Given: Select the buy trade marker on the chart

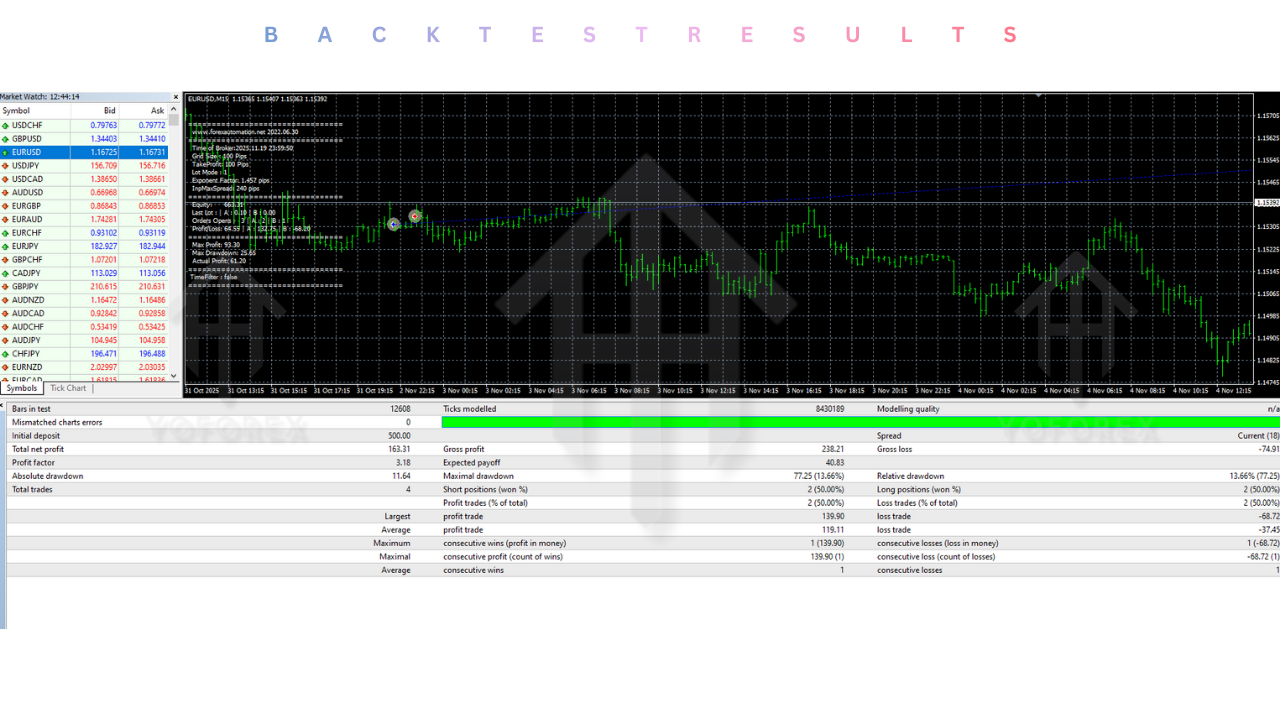Looking at the screenshot, I should tap(393, 224).
